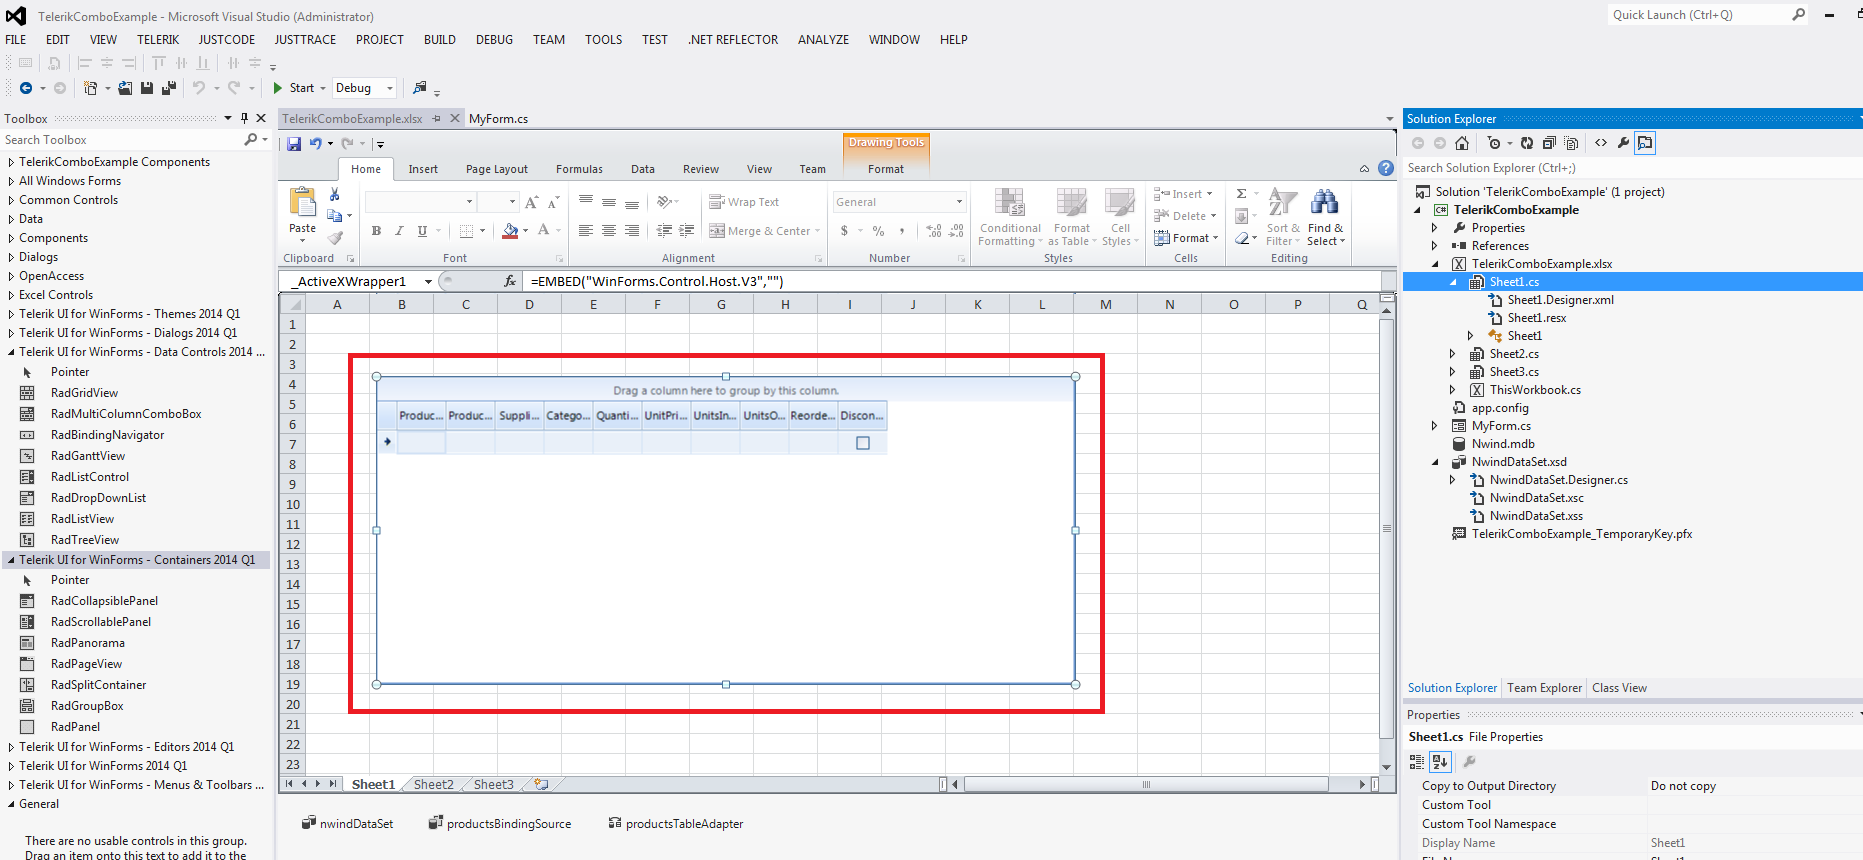Image resolution: width=1863 pixels, height=860 pixels.
Task: Open the Cell Styles gallery
Action: click(1120, 217)
